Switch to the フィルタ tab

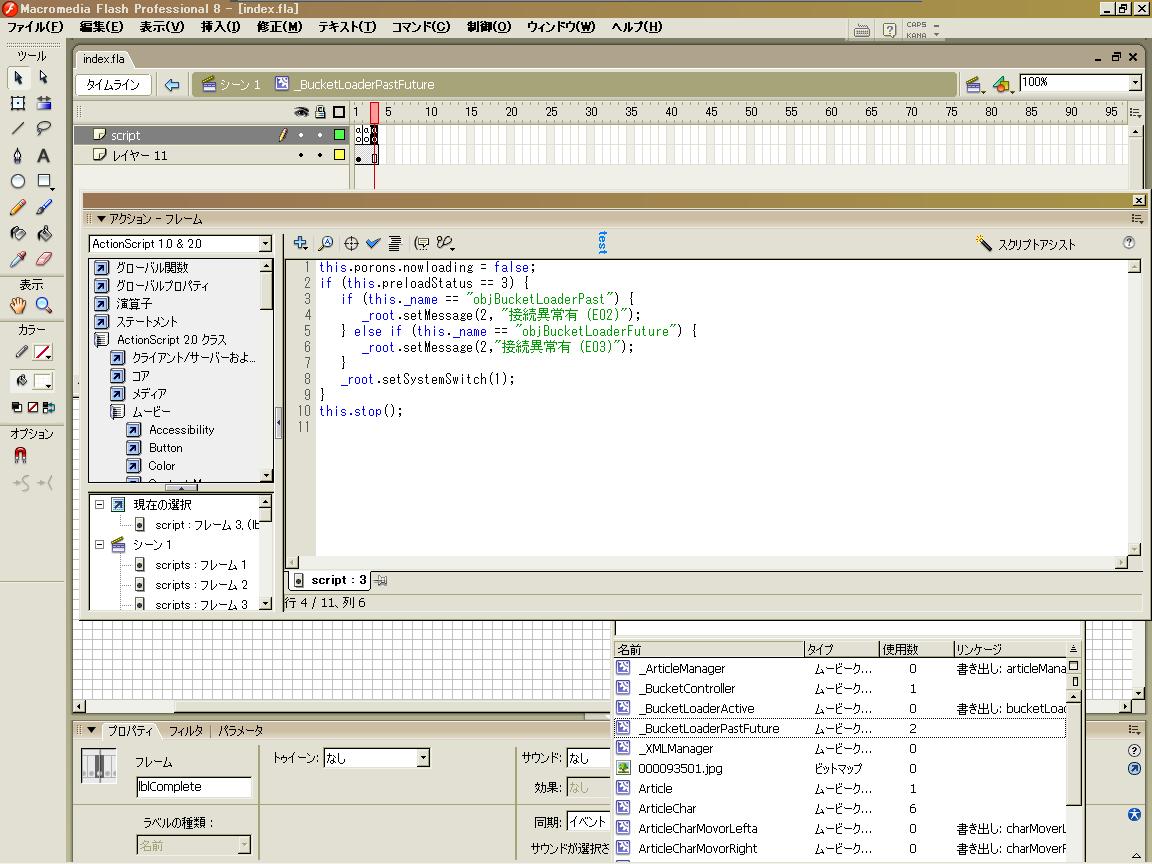tap(185, 731)
